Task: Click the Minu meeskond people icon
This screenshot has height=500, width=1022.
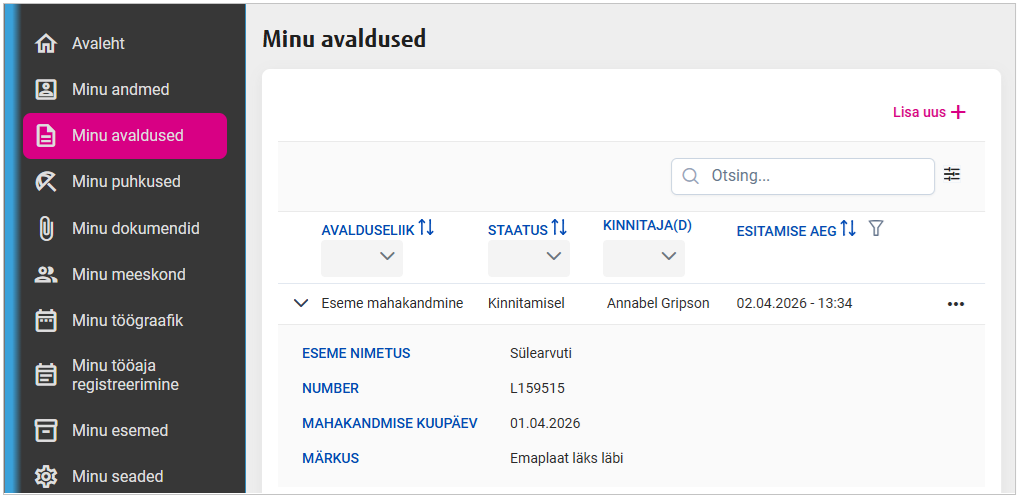Action: tap(46, 274)
